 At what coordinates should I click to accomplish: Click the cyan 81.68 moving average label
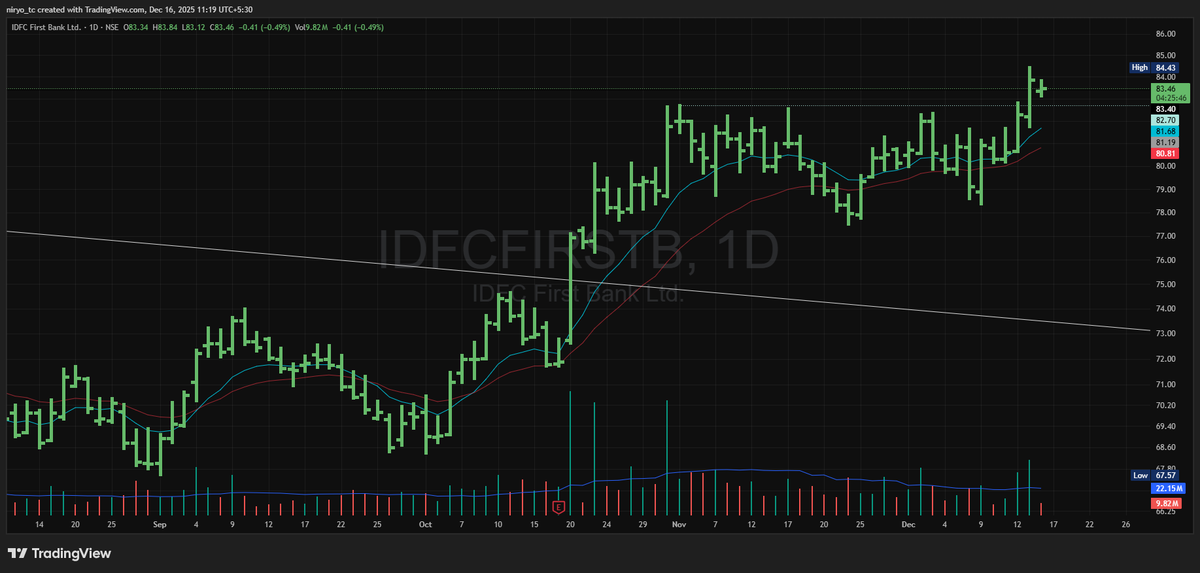pos(1165,131)
